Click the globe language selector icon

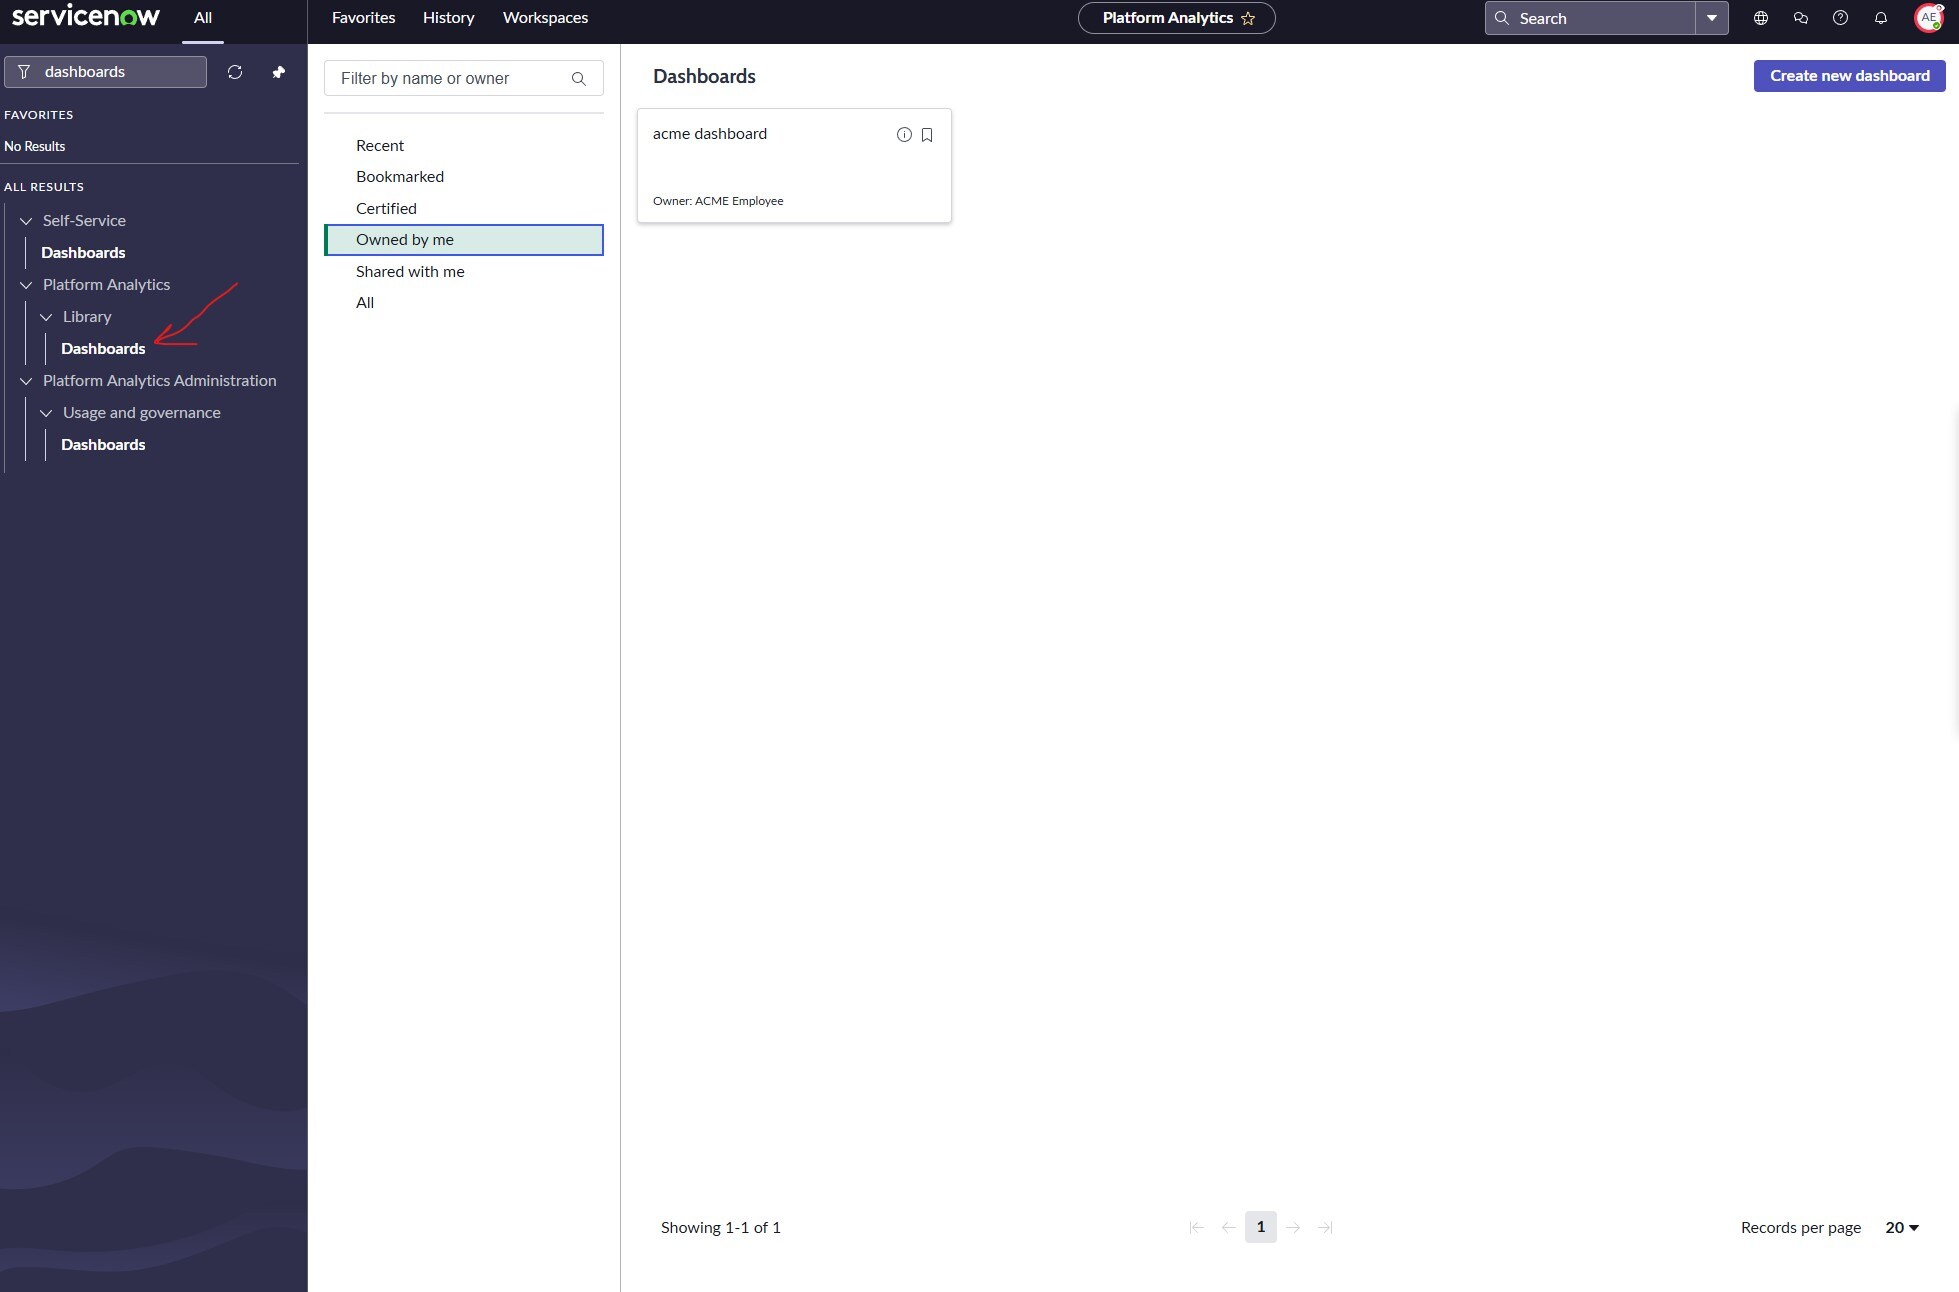pos(1760,18)
